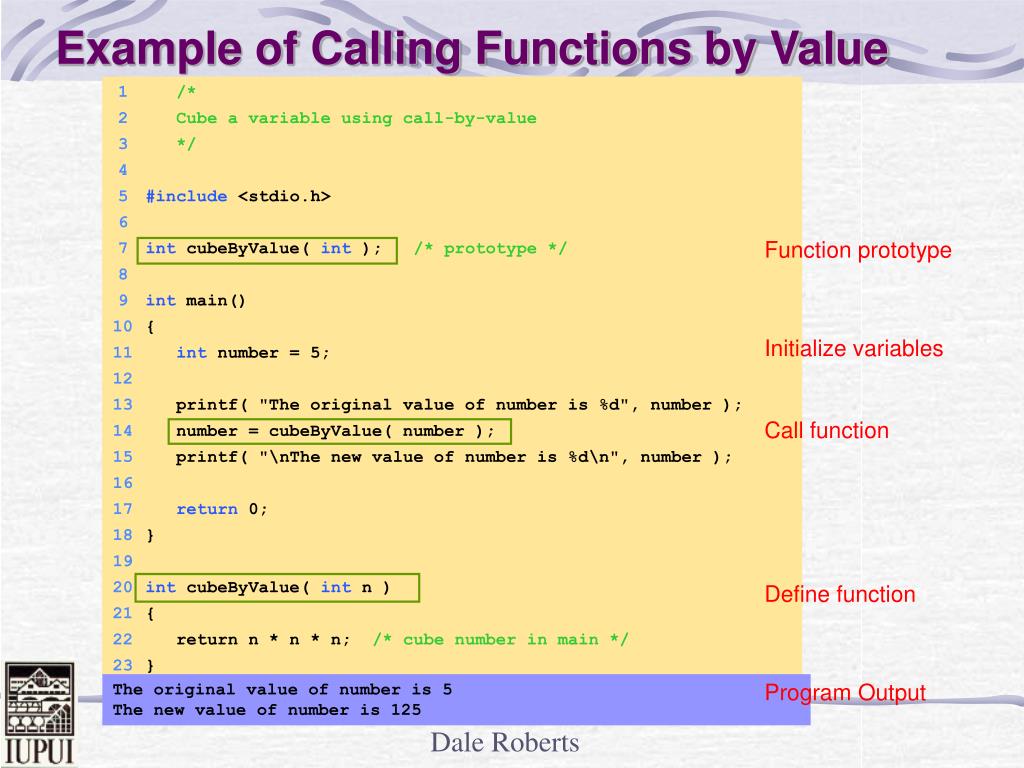Click the comment 'Cube a variable using call-by-value'
Viewport: 1024px width, 768px height.
356,118
